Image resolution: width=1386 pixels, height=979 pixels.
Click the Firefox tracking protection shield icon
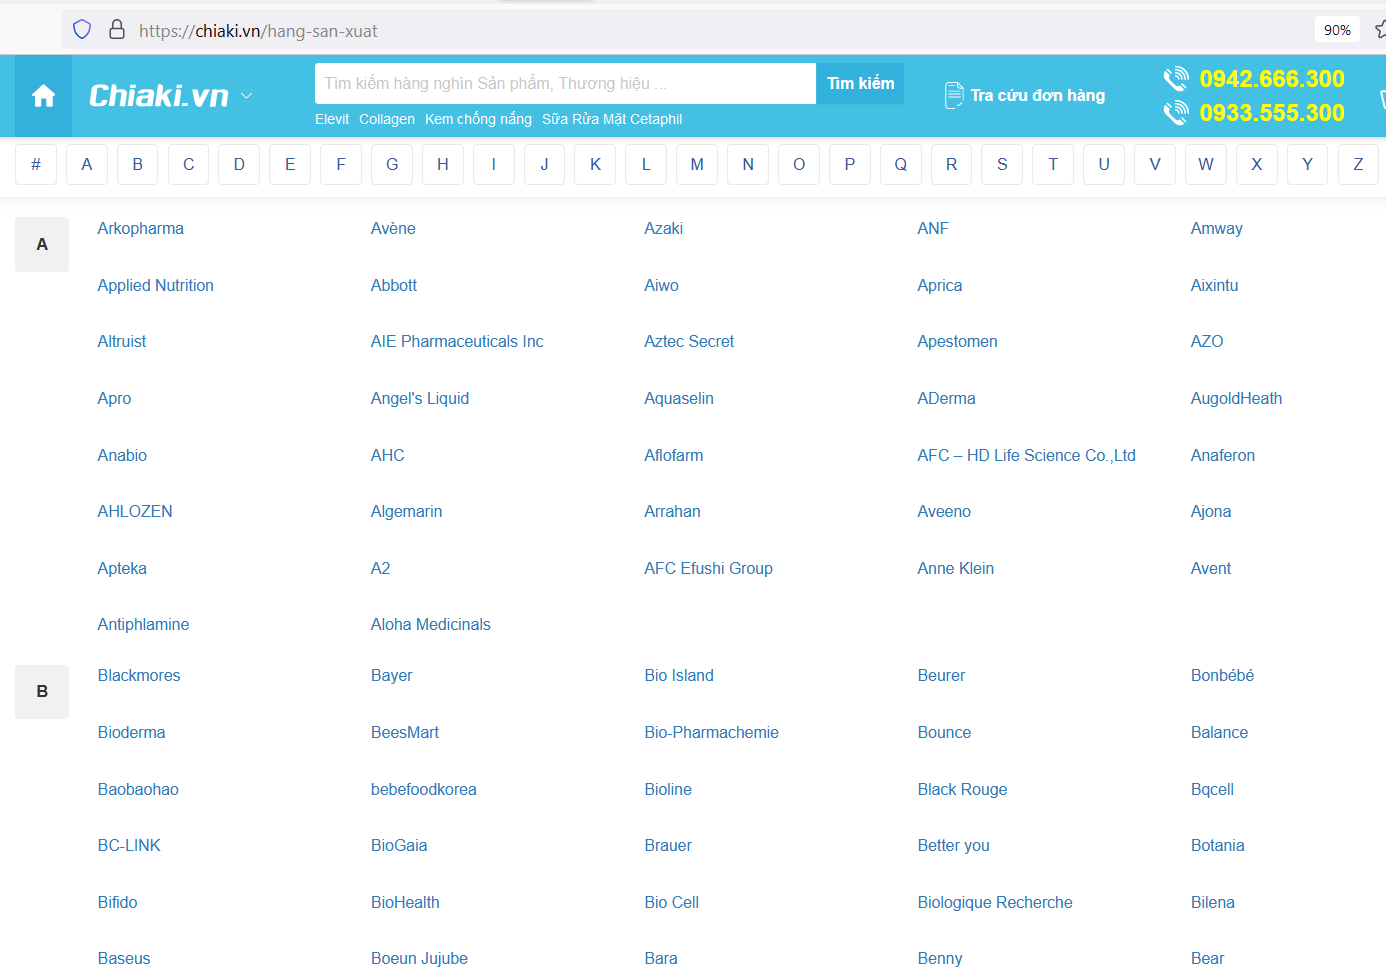coord(82,30)
